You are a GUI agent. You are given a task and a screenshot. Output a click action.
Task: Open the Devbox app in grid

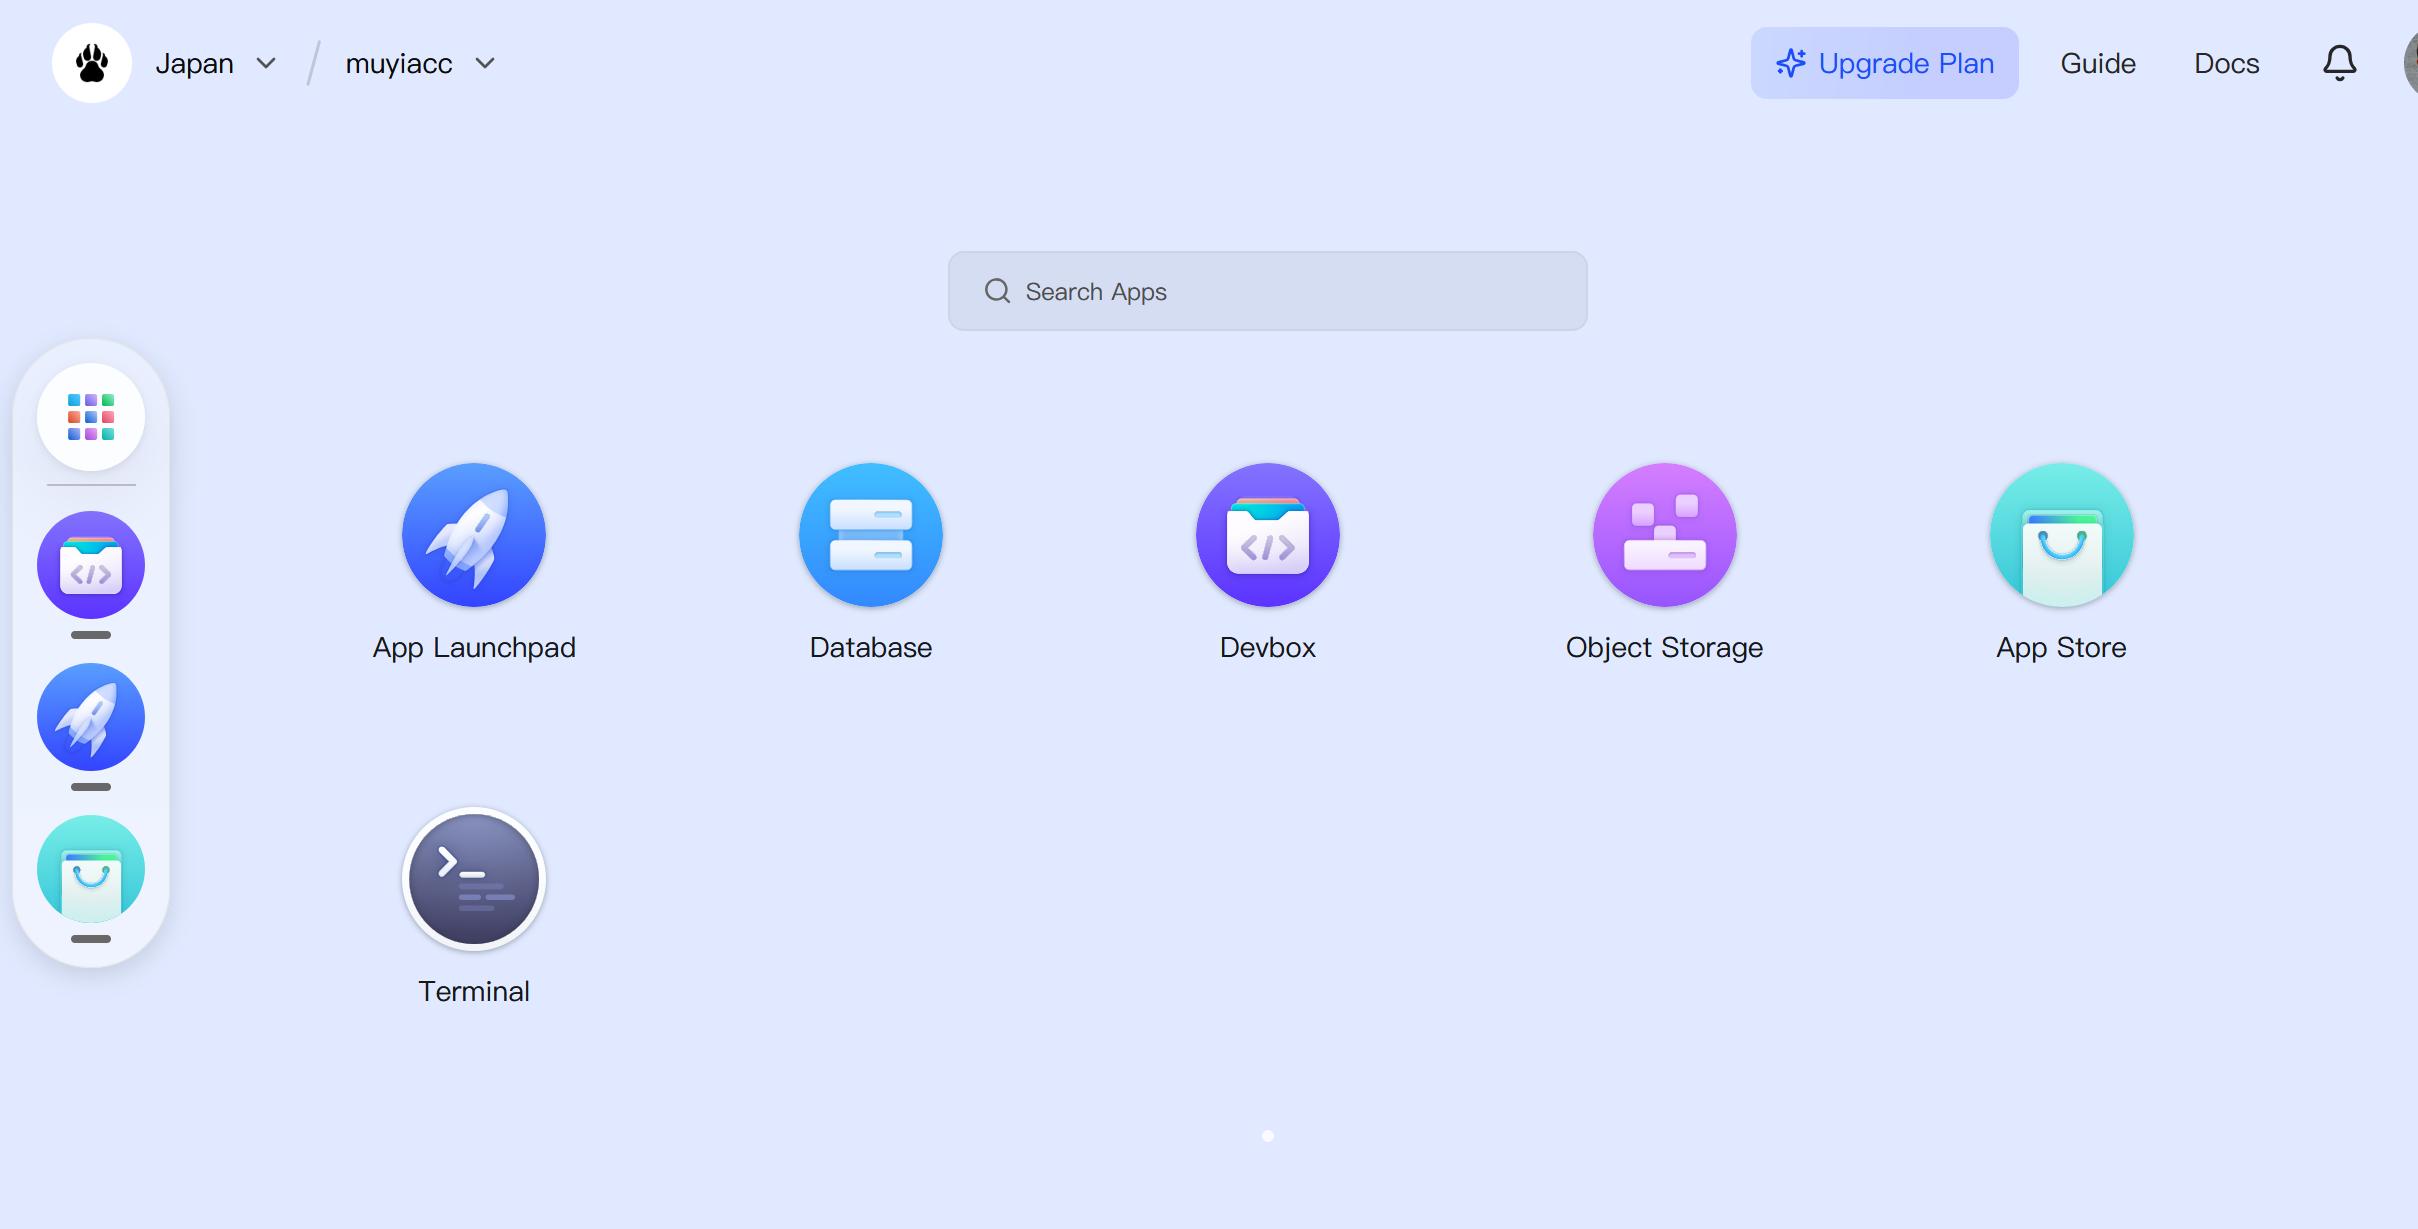click(x=1268, y=535)
